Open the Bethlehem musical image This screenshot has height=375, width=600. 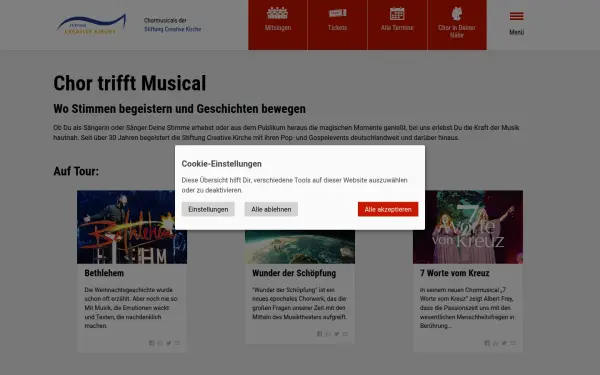132,227
